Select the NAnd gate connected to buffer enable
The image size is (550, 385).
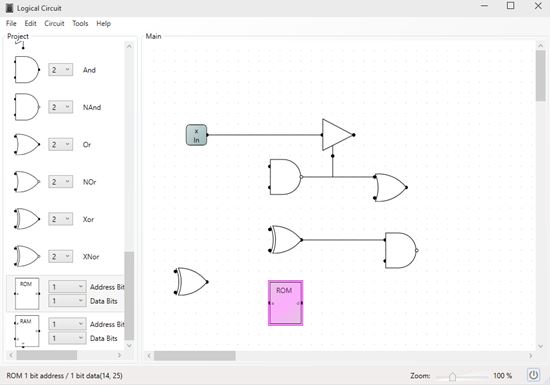coord(285,177)
